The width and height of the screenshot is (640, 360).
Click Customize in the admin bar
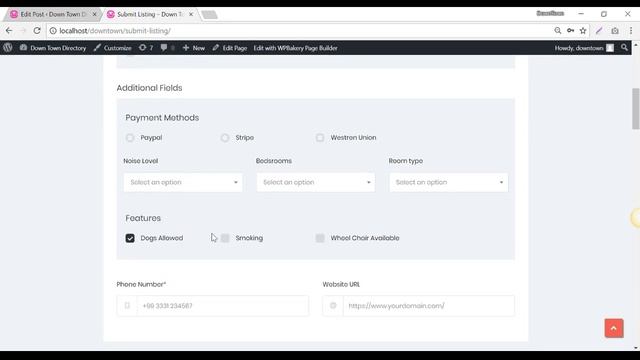(x=113, y=48)
